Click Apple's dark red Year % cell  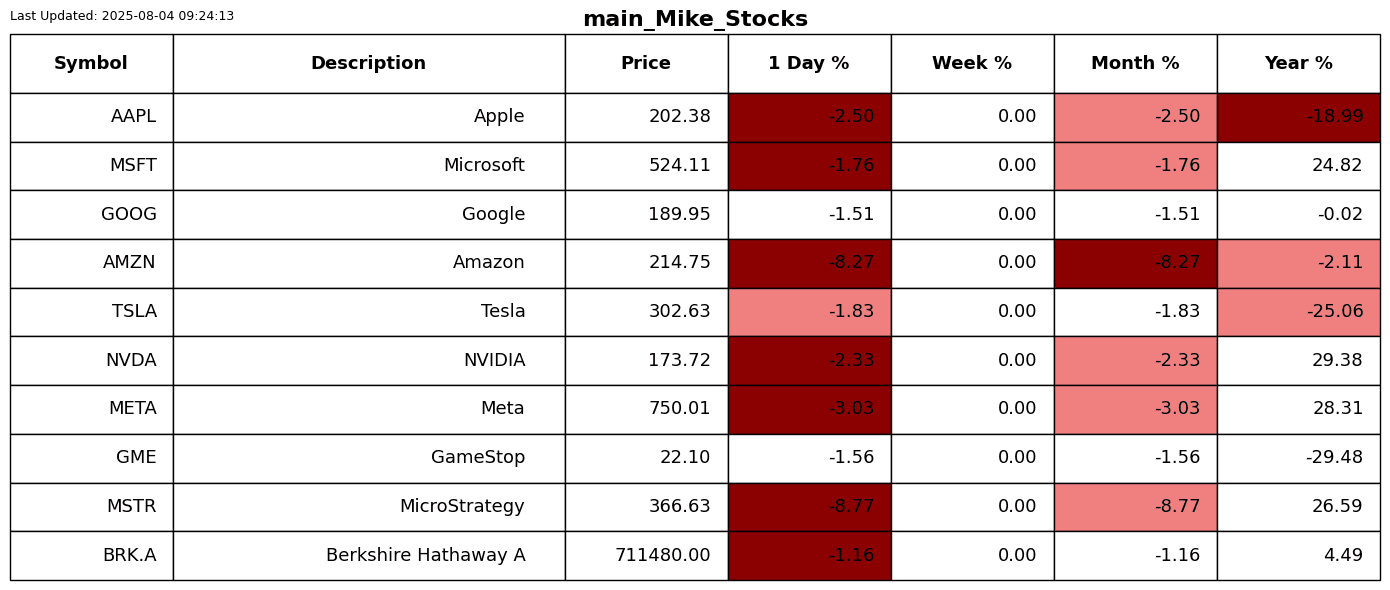pos(1298,117)
